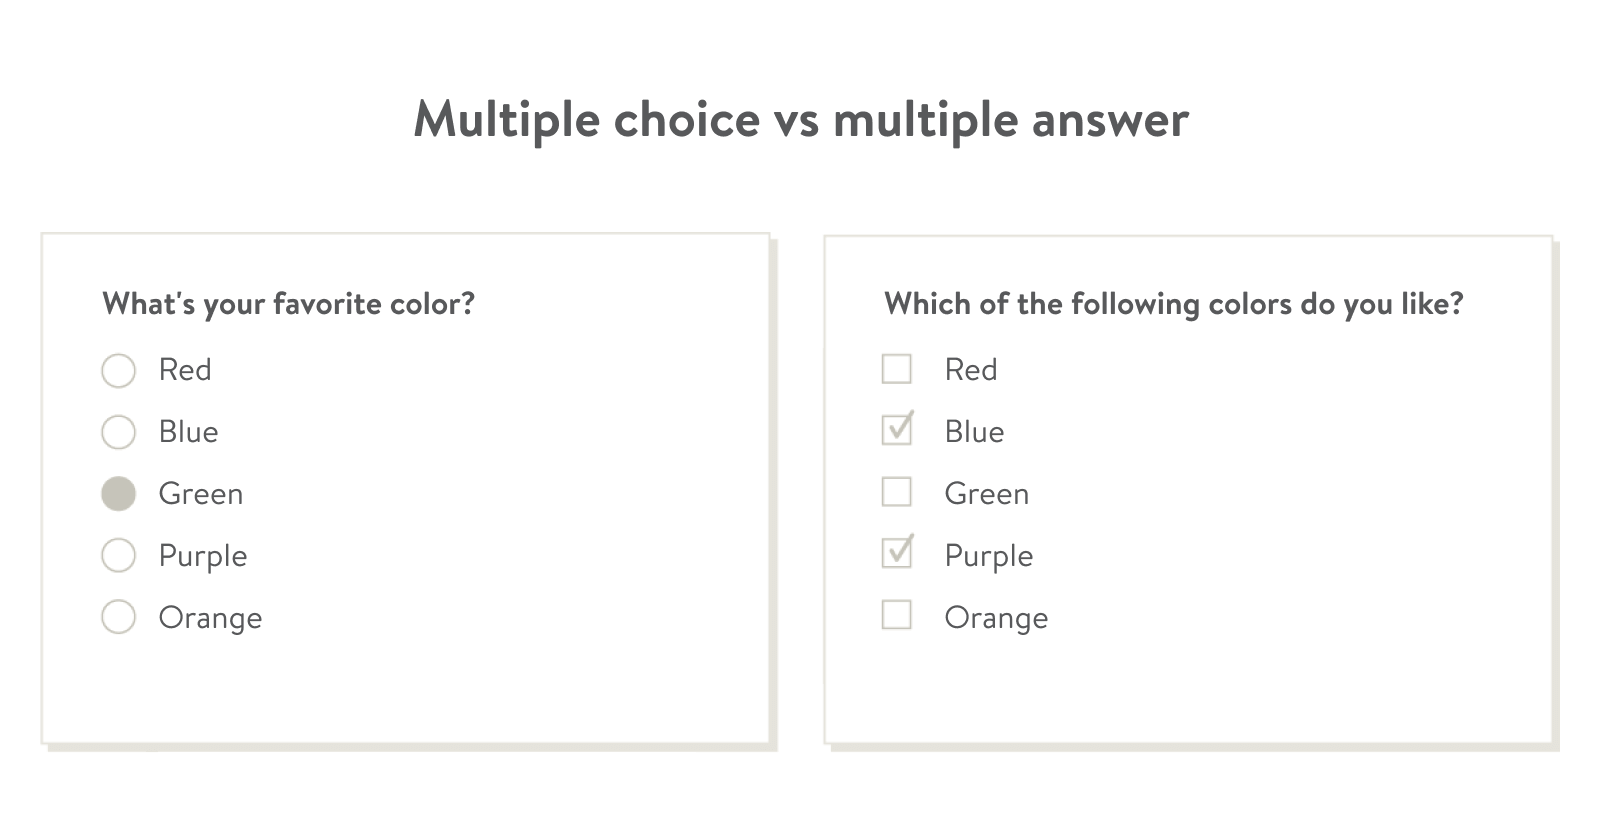Click the Red label in favorite color list
This screenshot has width=1600, height=830.
pos(185,370)
